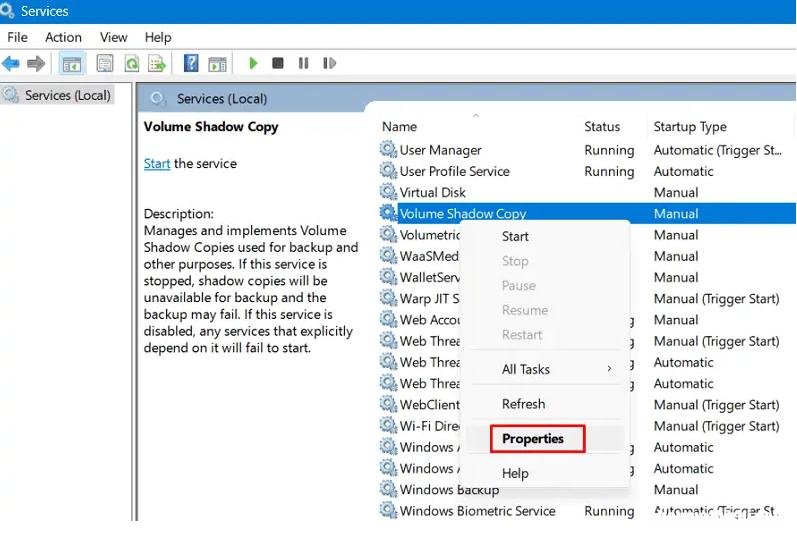The width and height of the screenshot is (797, 533).
Task: Toggle Show/Hide Console Tree toolbar icon
Action: [x=72, y=64]
